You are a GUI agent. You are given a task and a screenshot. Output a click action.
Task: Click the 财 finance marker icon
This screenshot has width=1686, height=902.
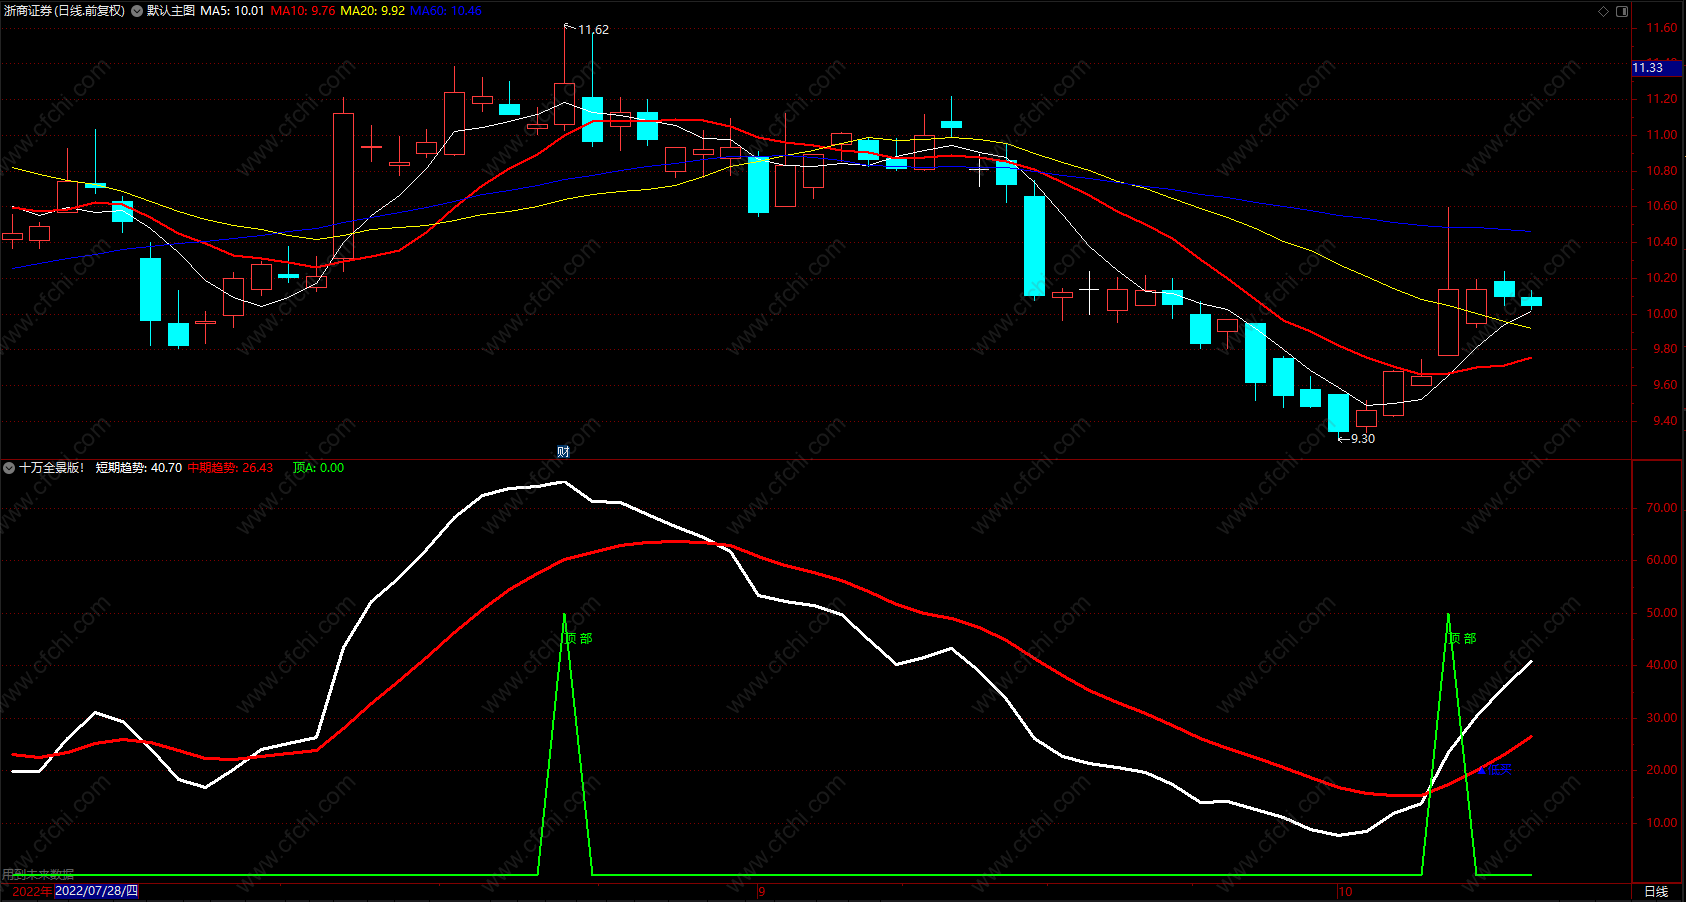[x=563, y=452]
